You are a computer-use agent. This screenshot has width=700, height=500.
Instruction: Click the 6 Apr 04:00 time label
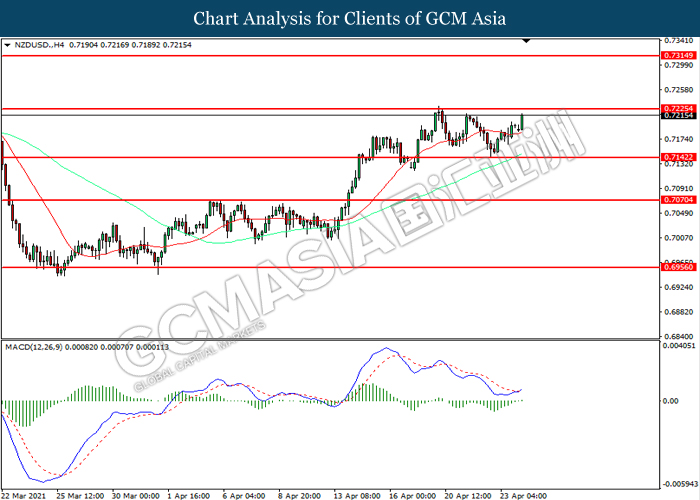pos(244,496)
